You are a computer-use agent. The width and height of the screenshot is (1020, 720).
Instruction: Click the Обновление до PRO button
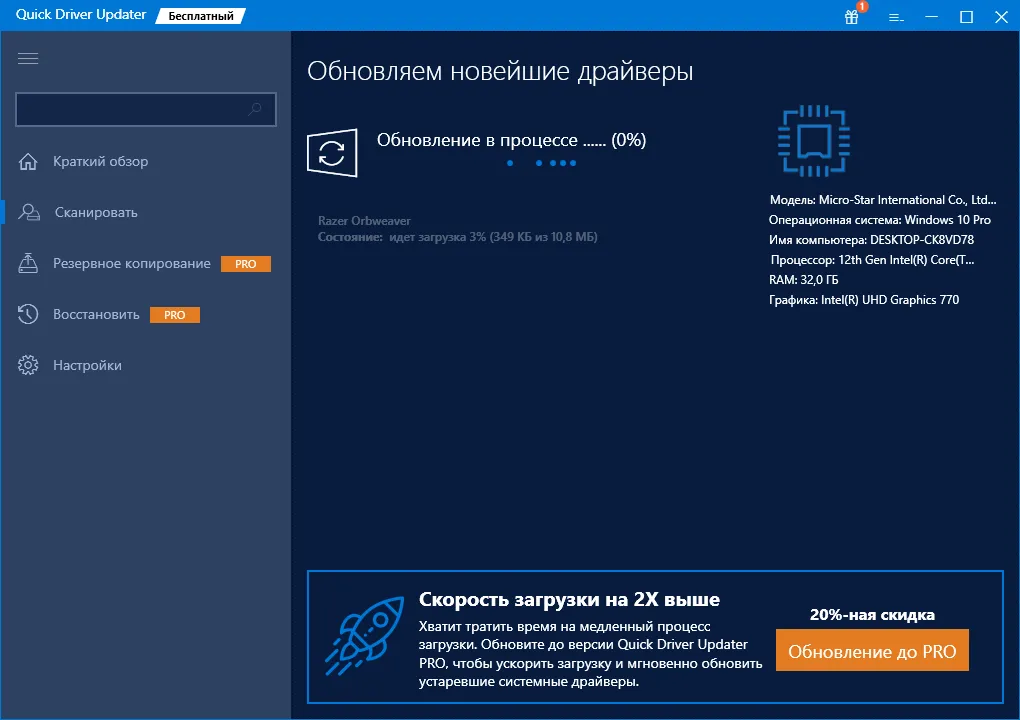point(872,650)
